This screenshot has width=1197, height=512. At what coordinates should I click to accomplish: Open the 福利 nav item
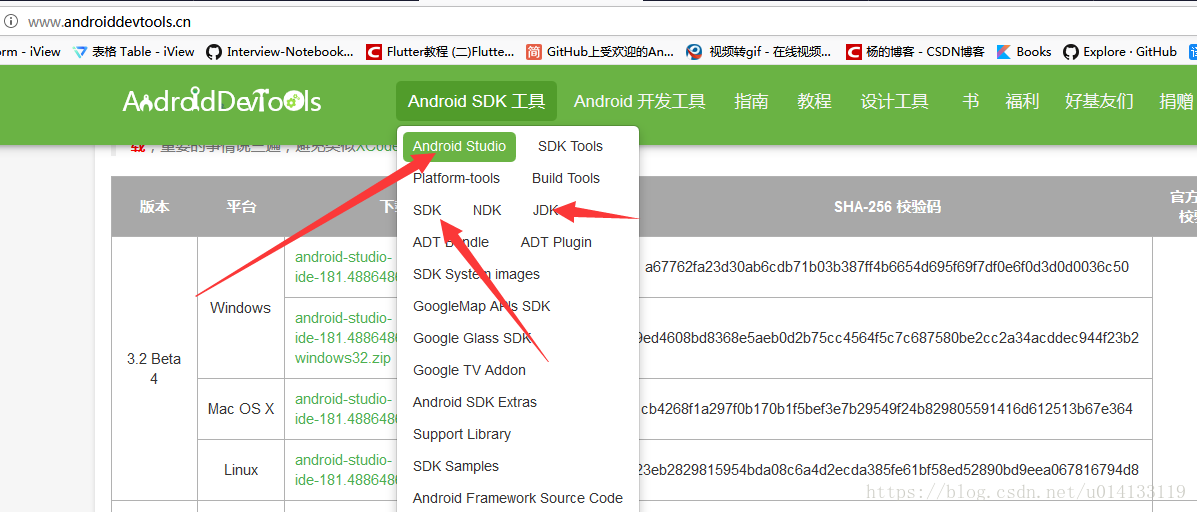coord(1022,101)
